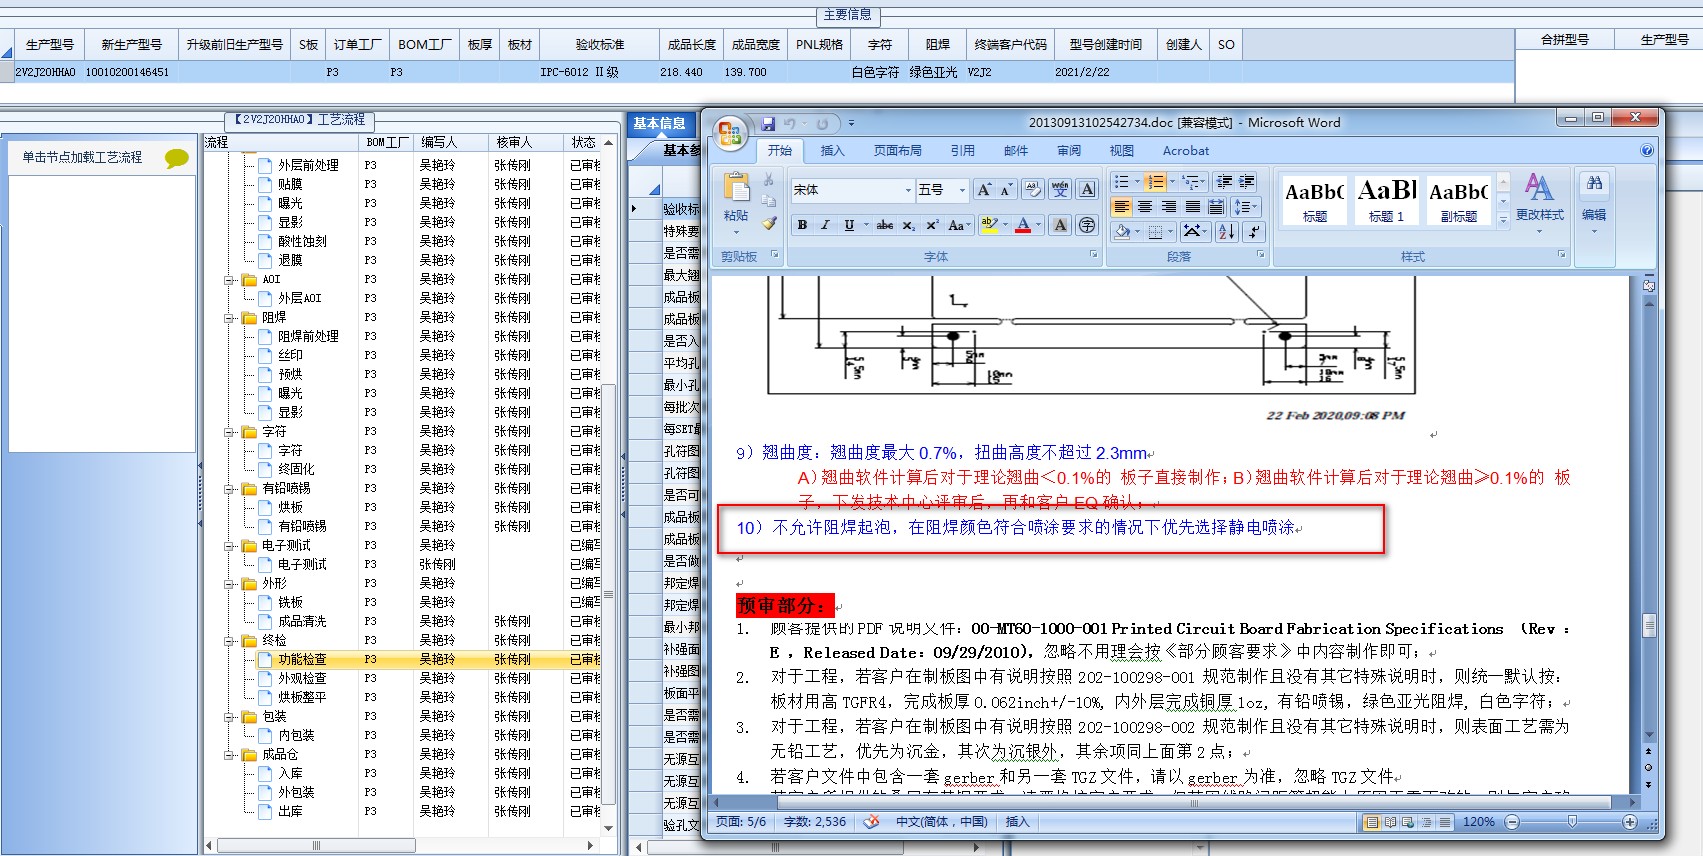Open the 插入 ribbon tab
Screen dimensions: 1703x856
coord(832,151)
